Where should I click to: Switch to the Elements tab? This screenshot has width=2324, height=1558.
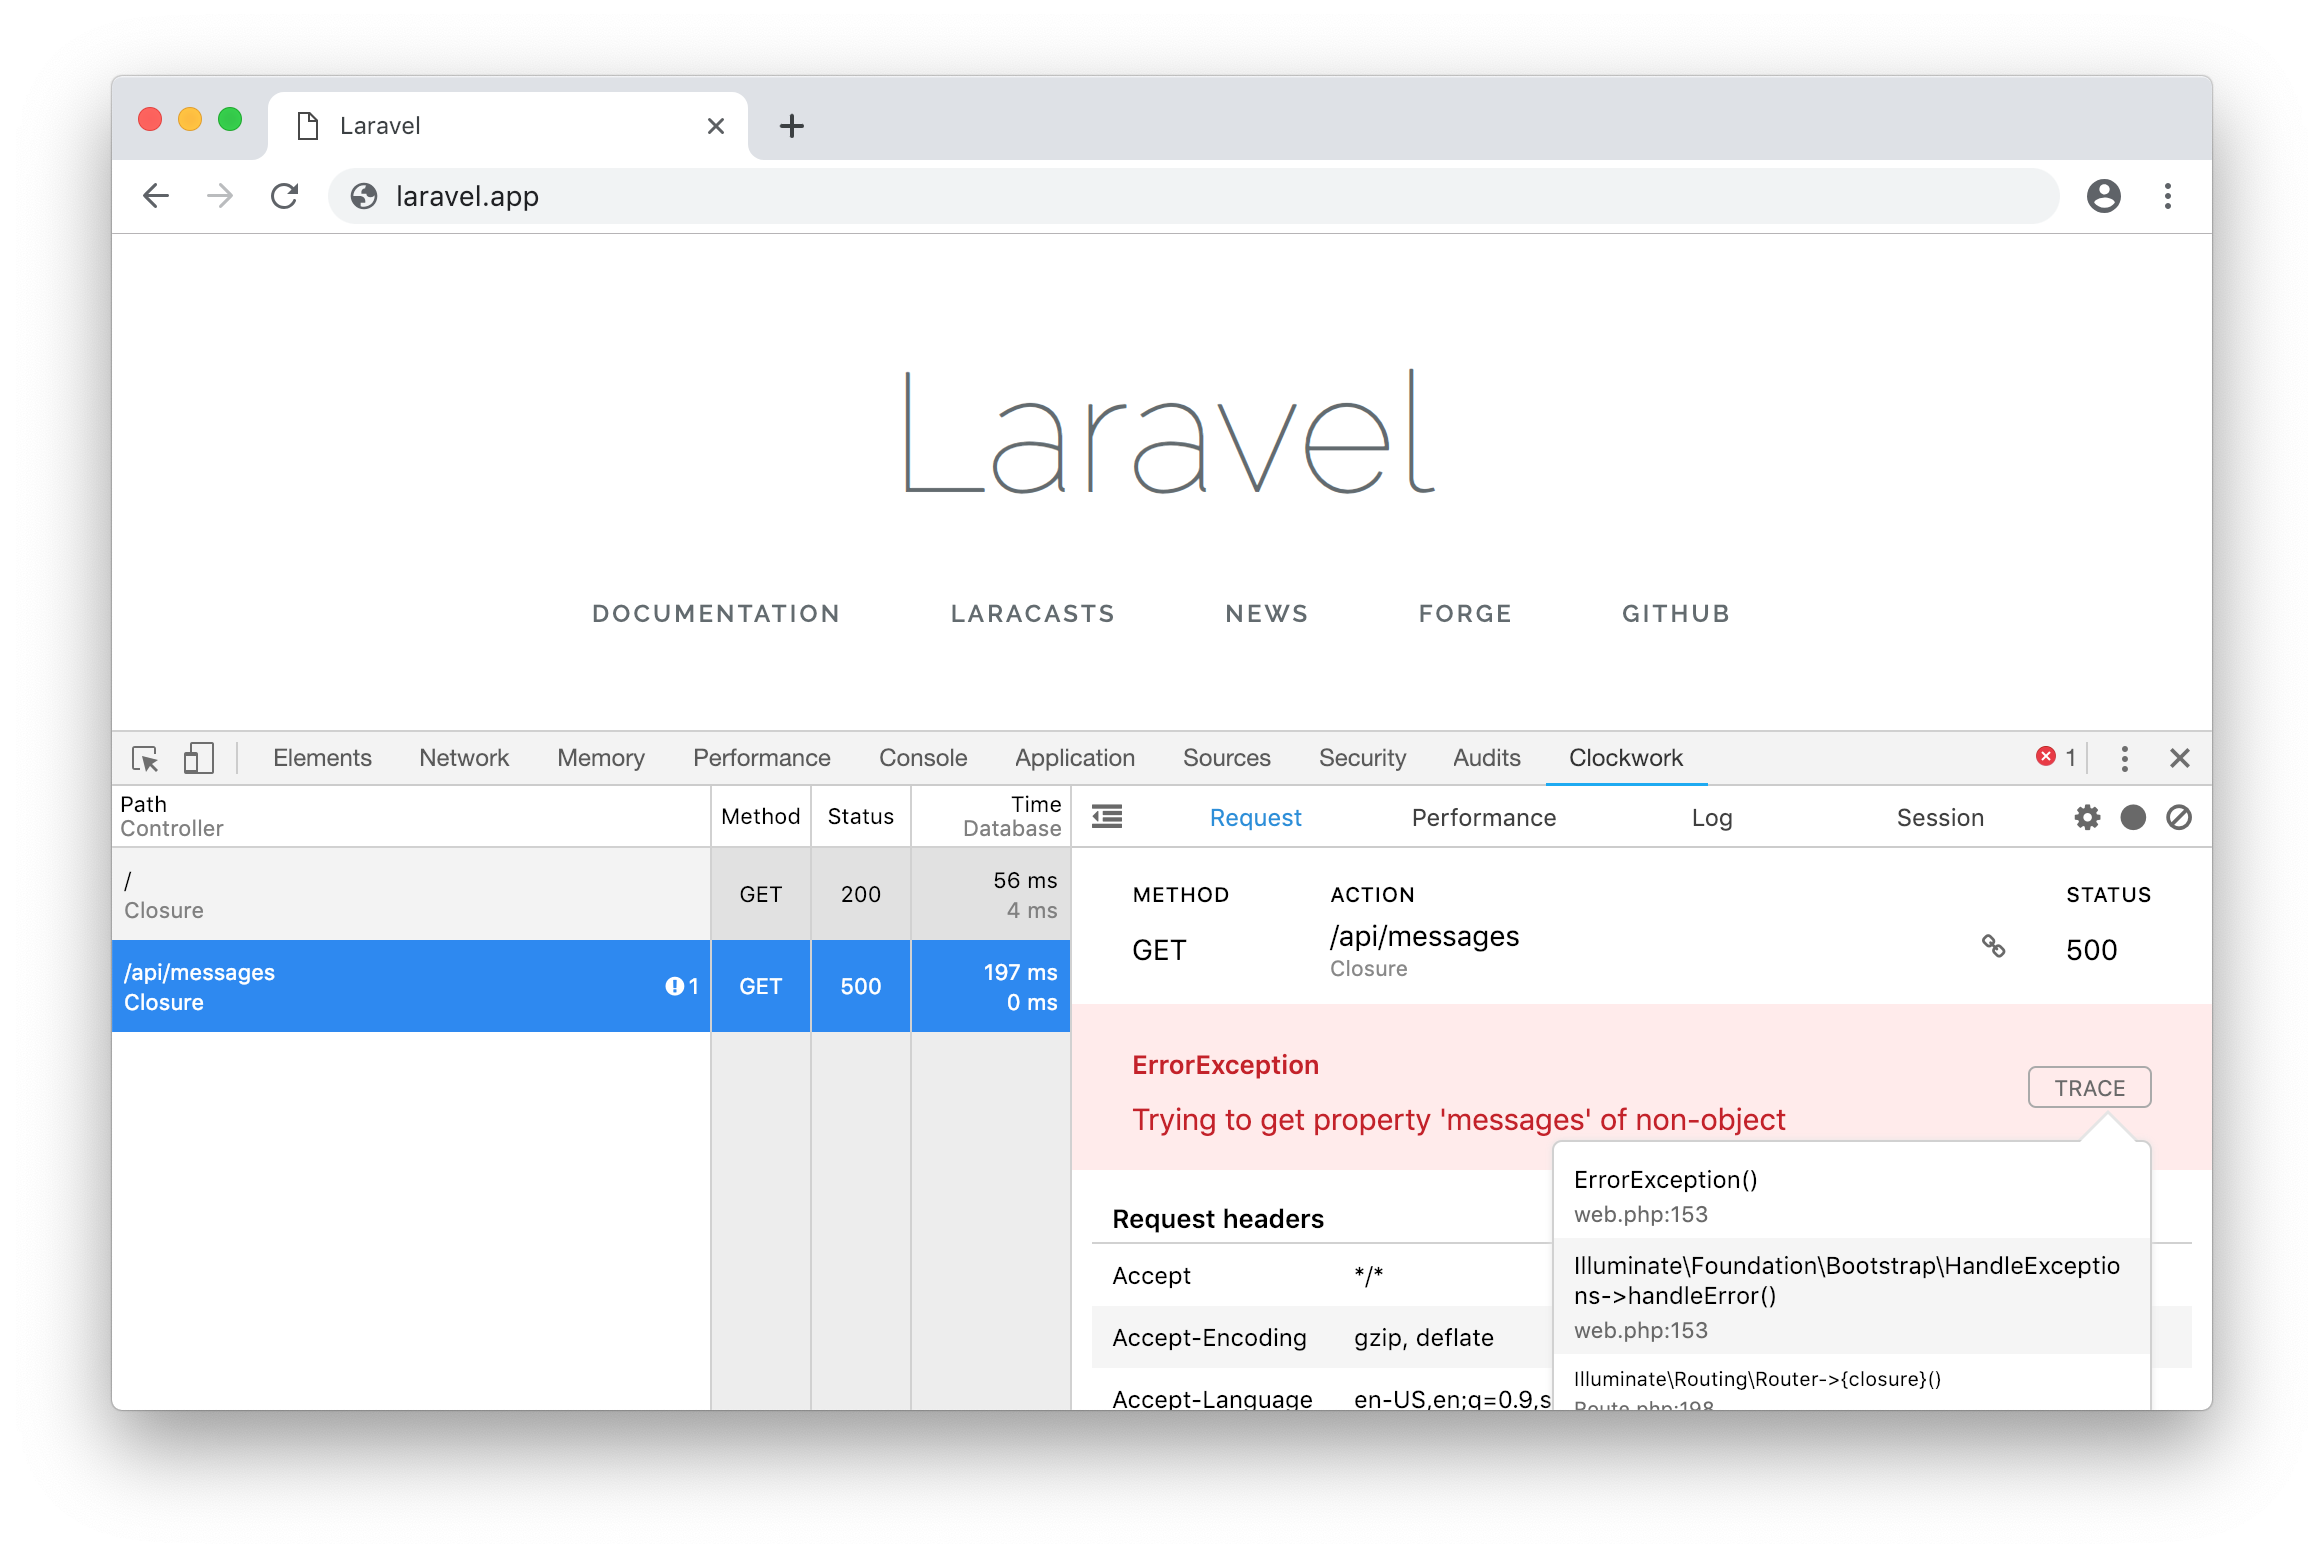(x=322, y=758)
